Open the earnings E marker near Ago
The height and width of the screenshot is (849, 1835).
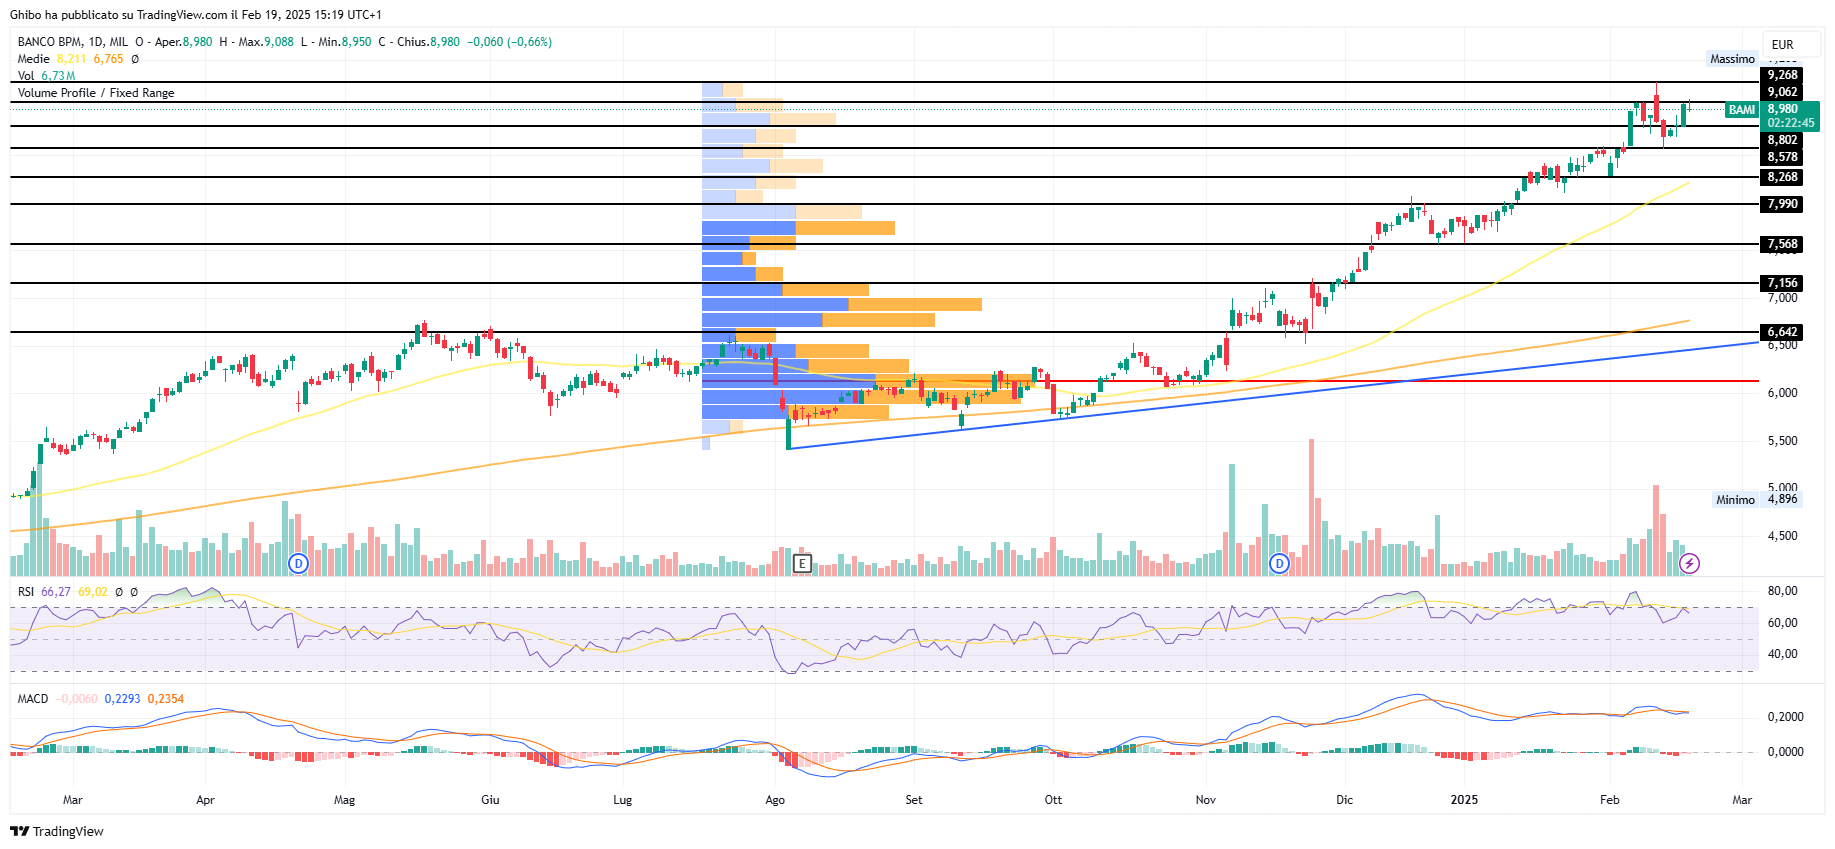pos(802,564)
